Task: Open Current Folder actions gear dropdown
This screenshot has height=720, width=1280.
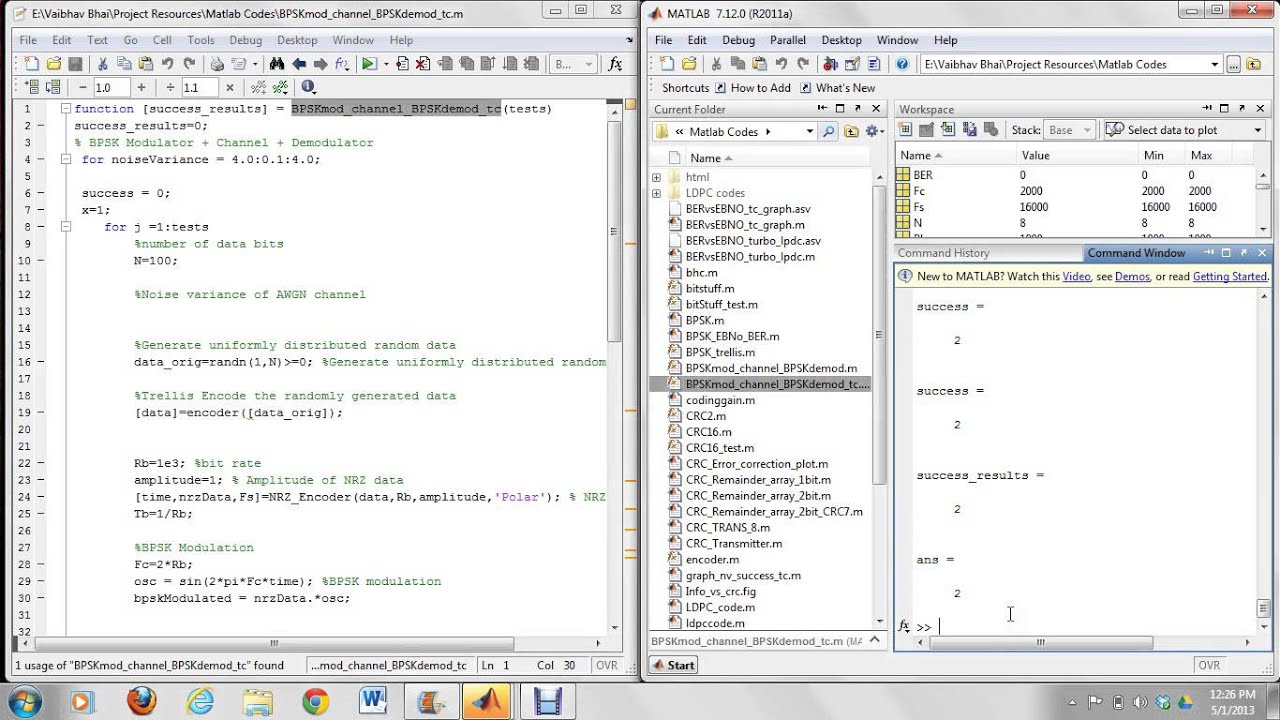Action: [873, 131]
